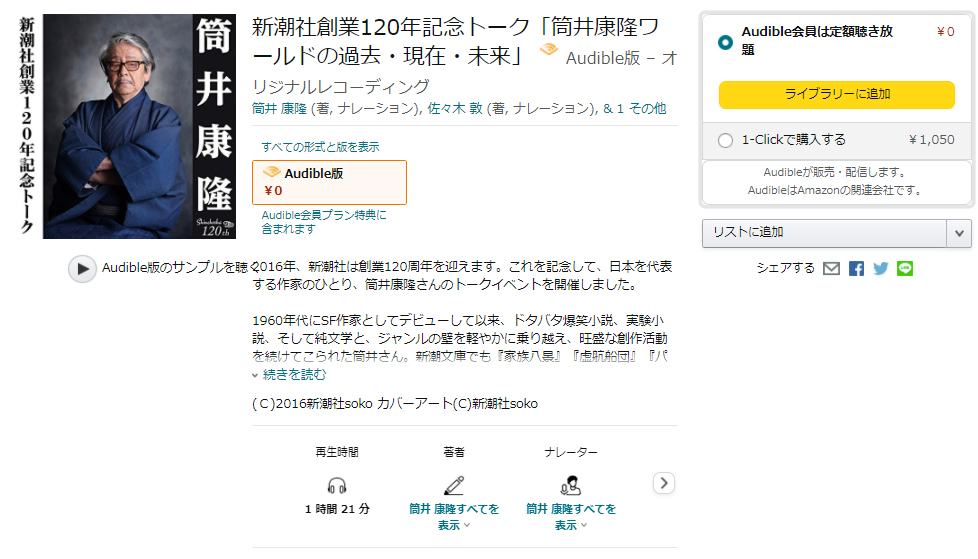Click Audible会員プラン特典に含まれます link
Viewport: 978px width, 559px height.
(324, 222)
